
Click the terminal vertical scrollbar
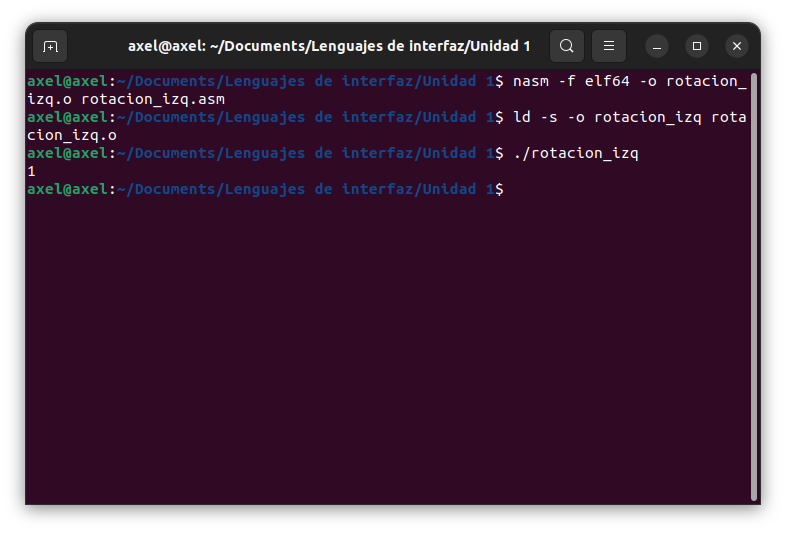[753, 287]
